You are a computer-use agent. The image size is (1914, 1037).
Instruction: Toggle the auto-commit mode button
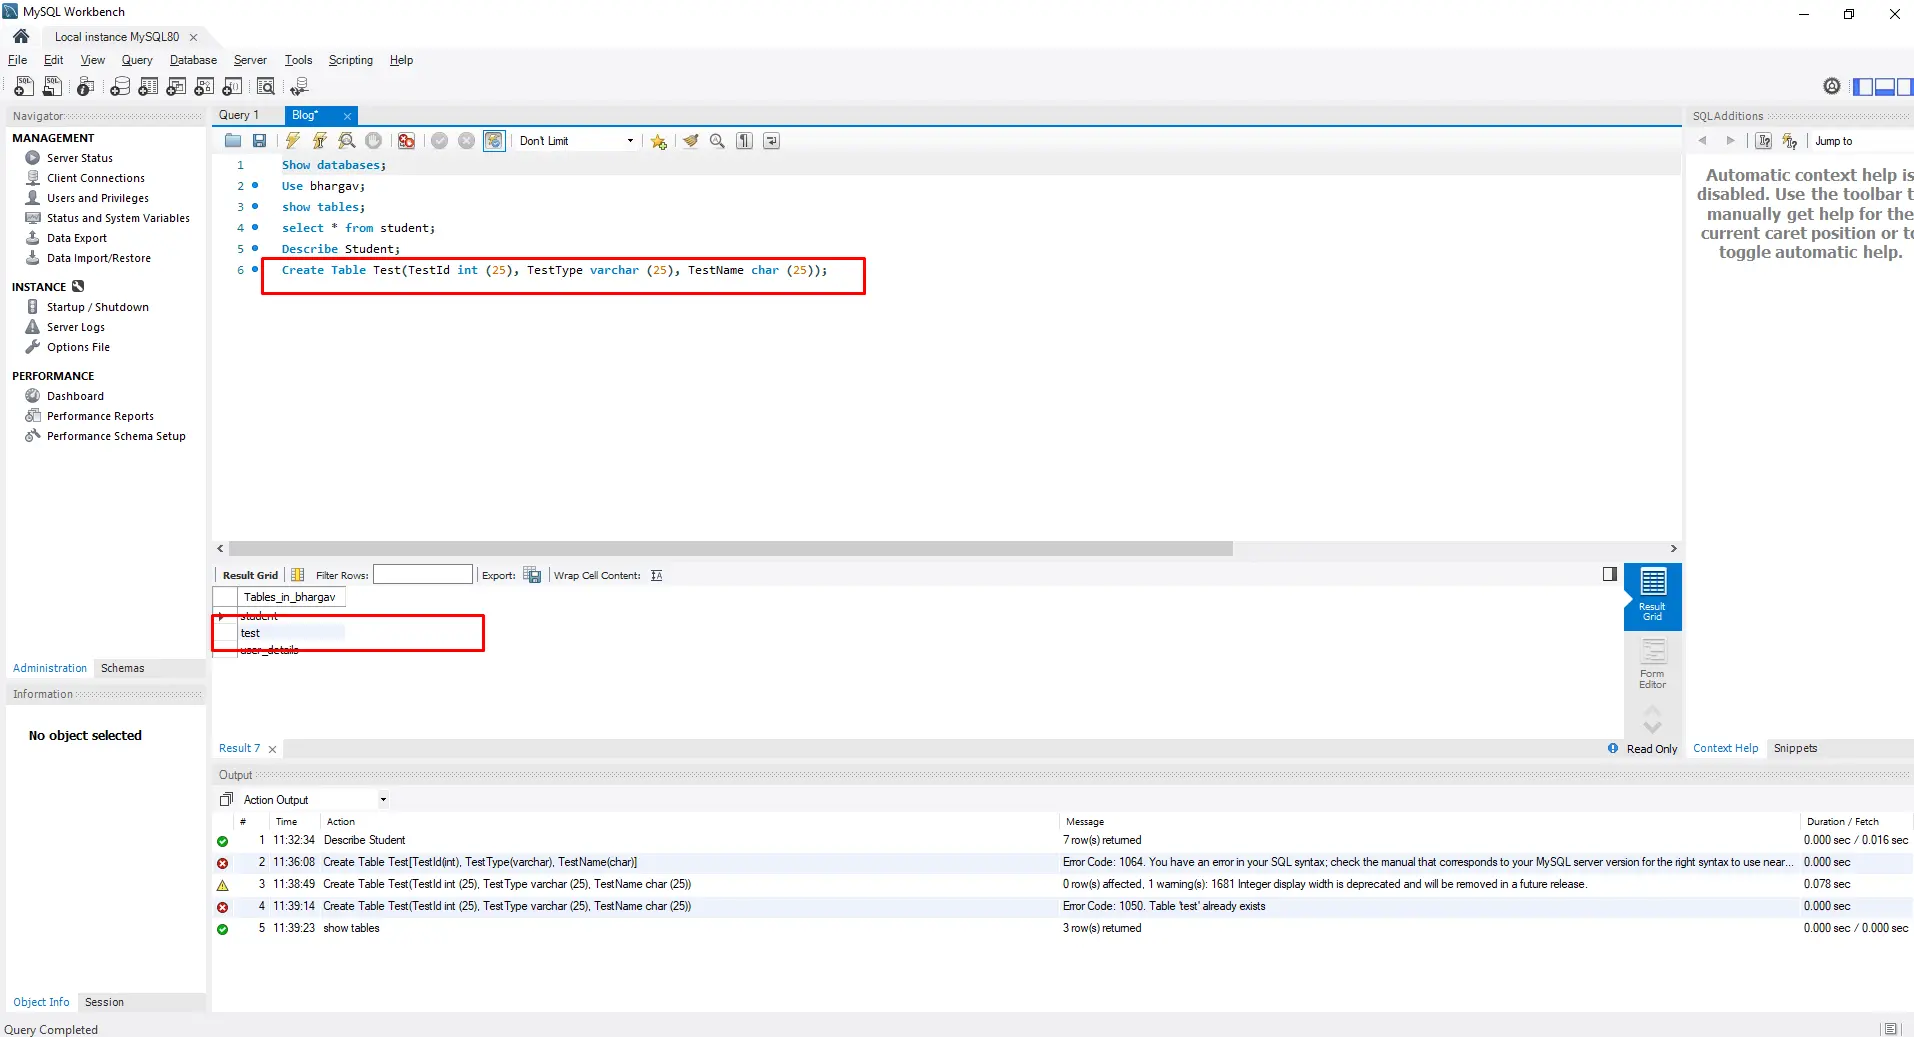[x=494, y=141]
